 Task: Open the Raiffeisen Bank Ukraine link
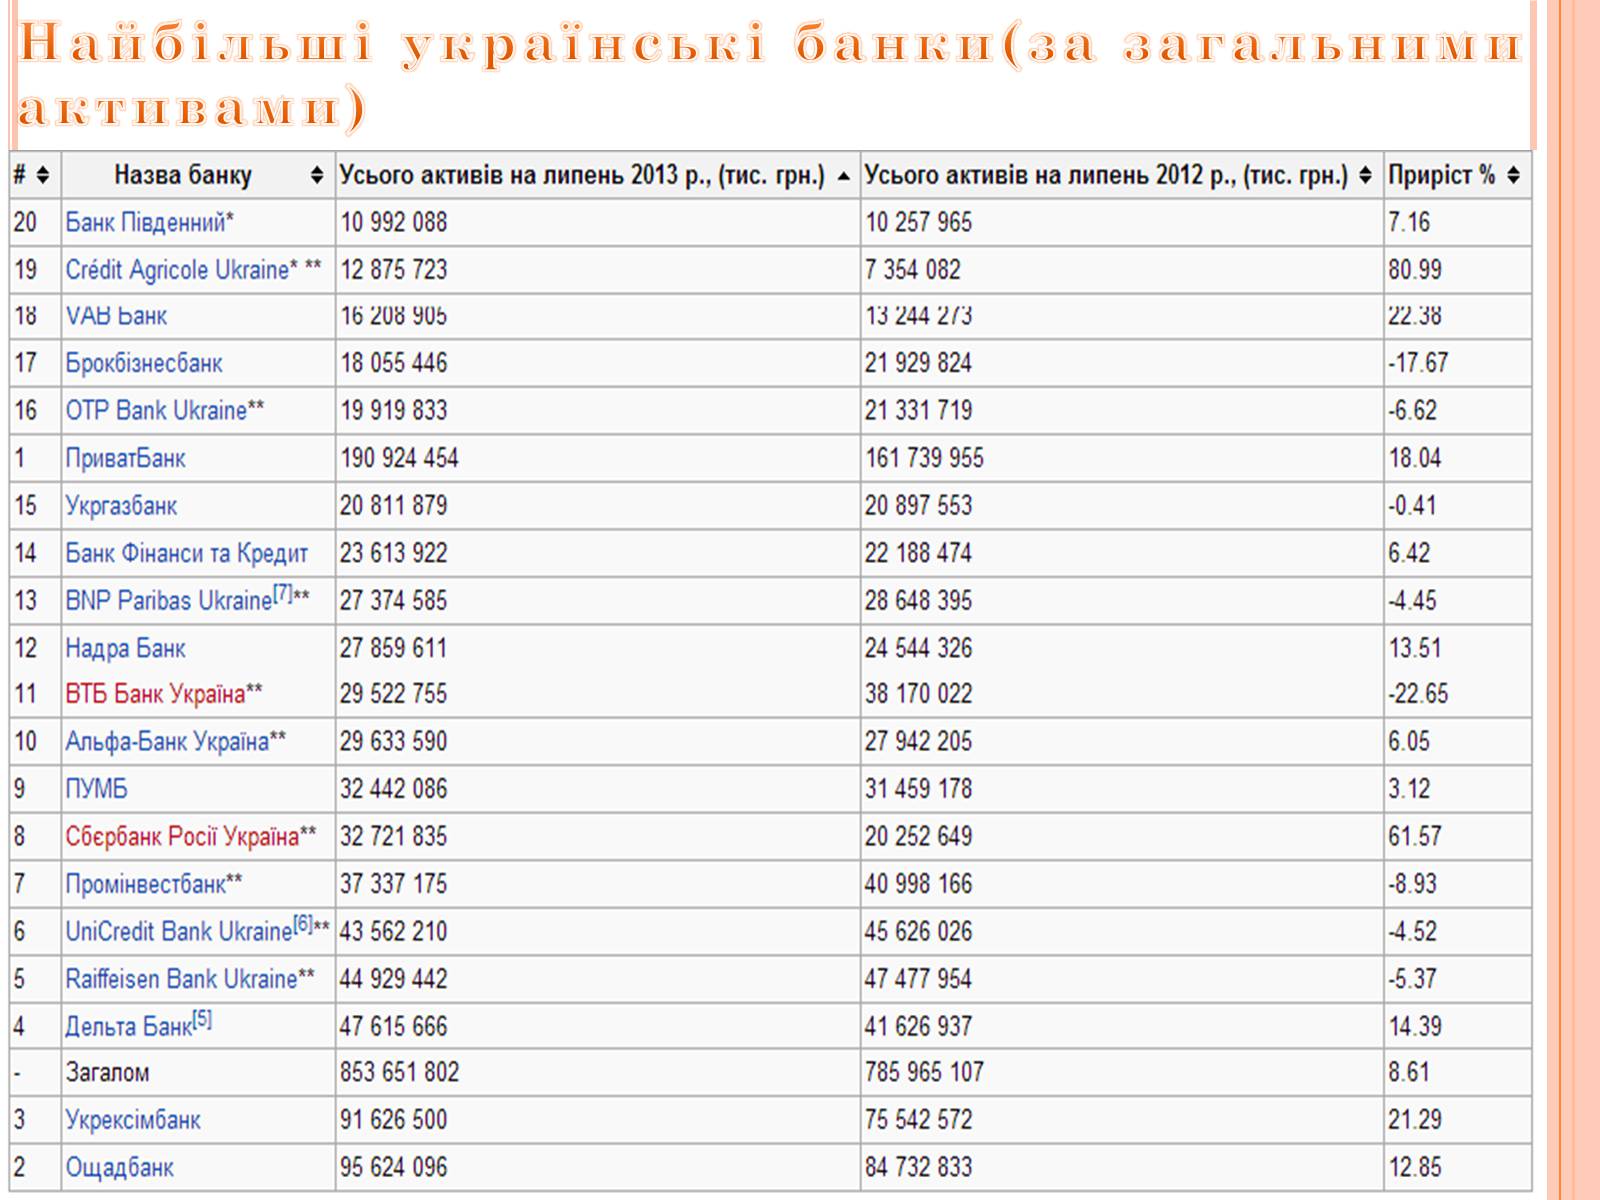point(181,979)
